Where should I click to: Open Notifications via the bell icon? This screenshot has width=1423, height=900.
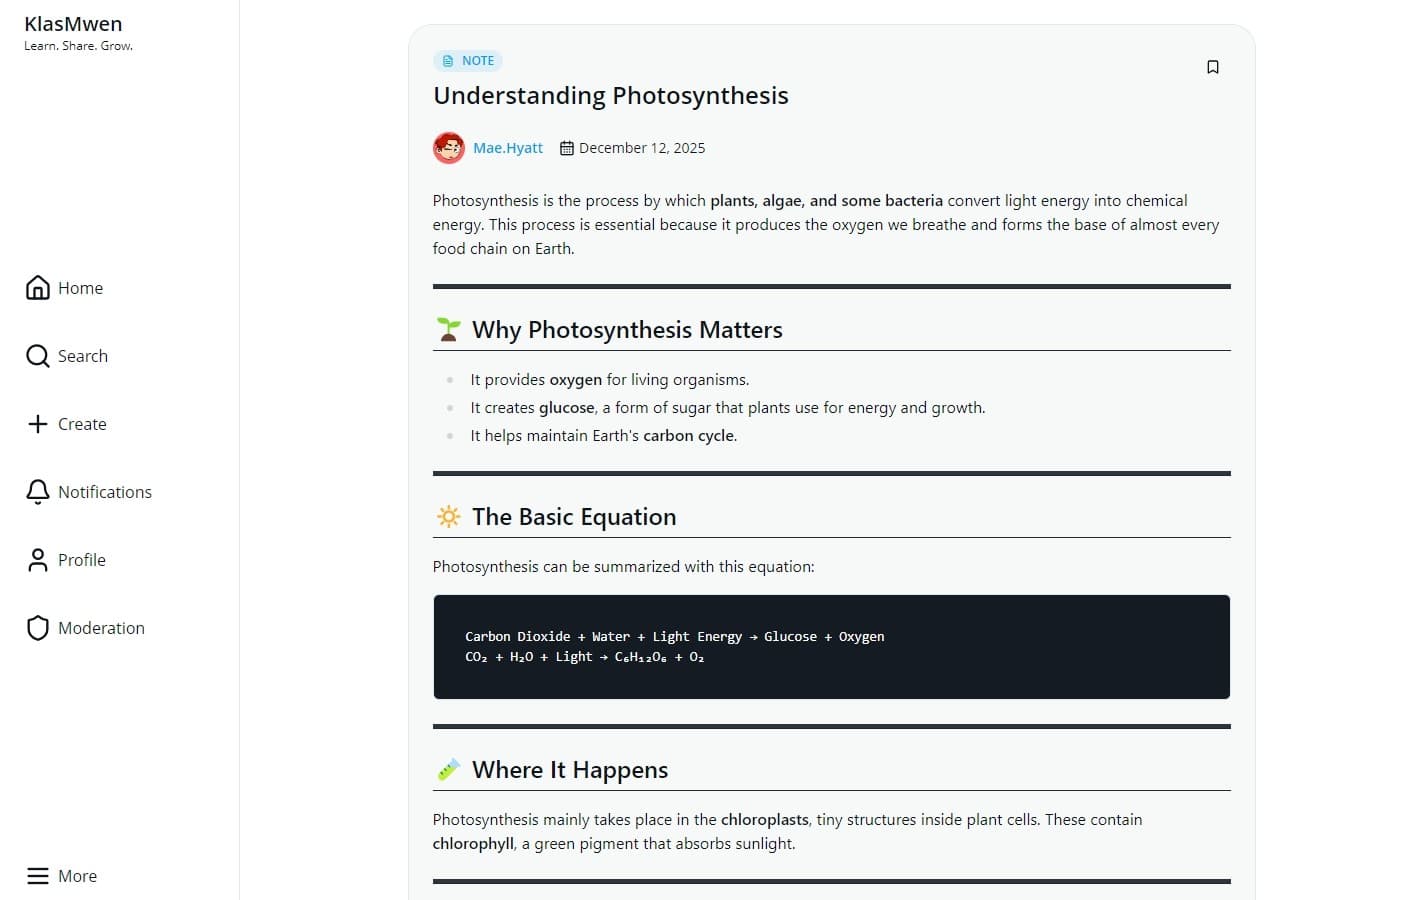tap(37, 491)
